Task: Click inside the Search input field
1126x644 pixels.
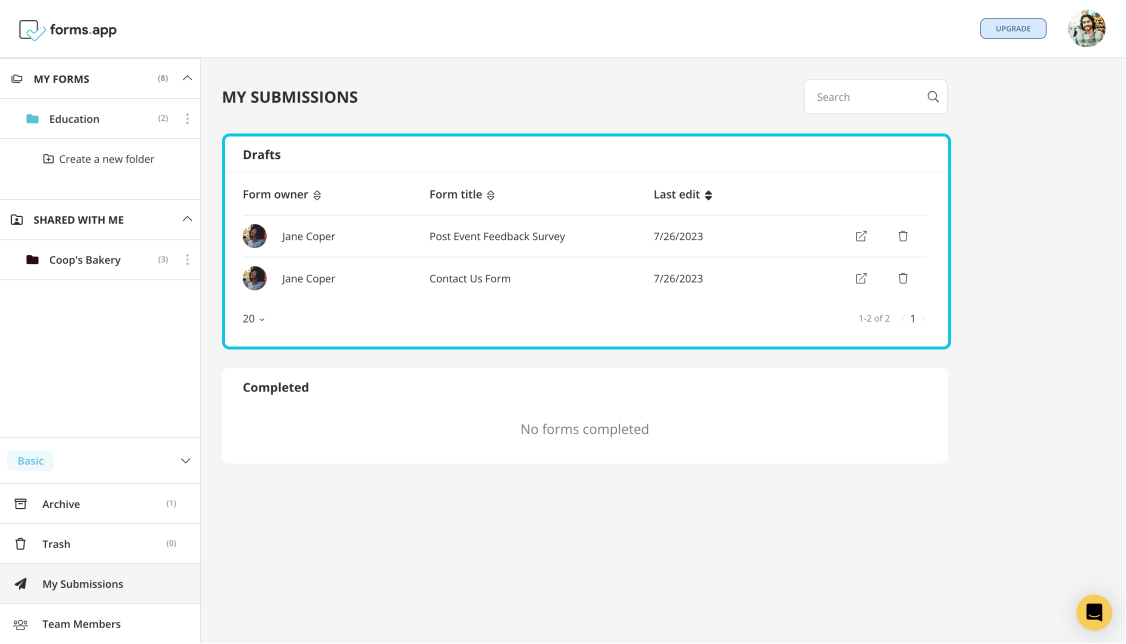Action: pos(865,96)
